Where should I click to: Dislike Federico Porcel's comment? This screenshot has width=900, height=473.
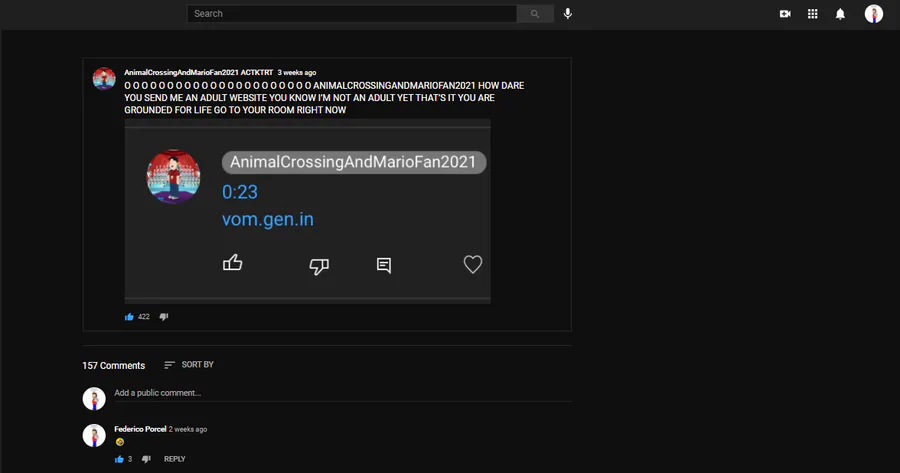tap(146, 459)
